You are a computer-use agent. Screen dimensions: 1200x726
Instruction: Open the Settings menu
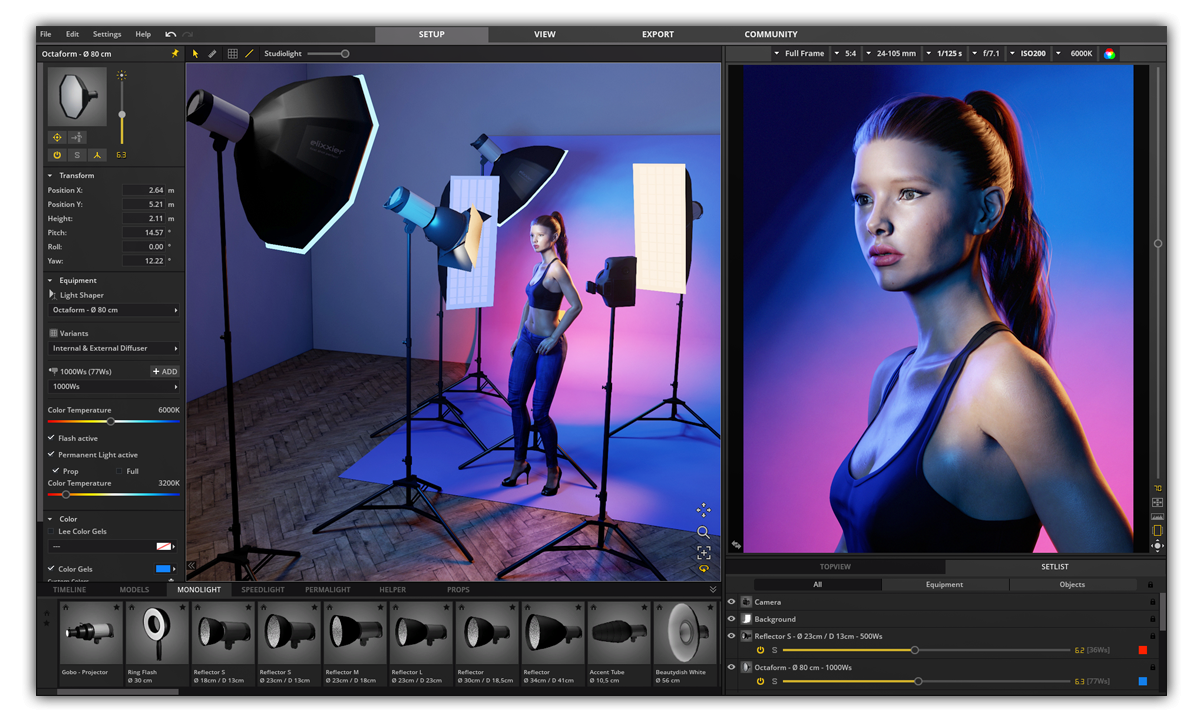(107, 34)
